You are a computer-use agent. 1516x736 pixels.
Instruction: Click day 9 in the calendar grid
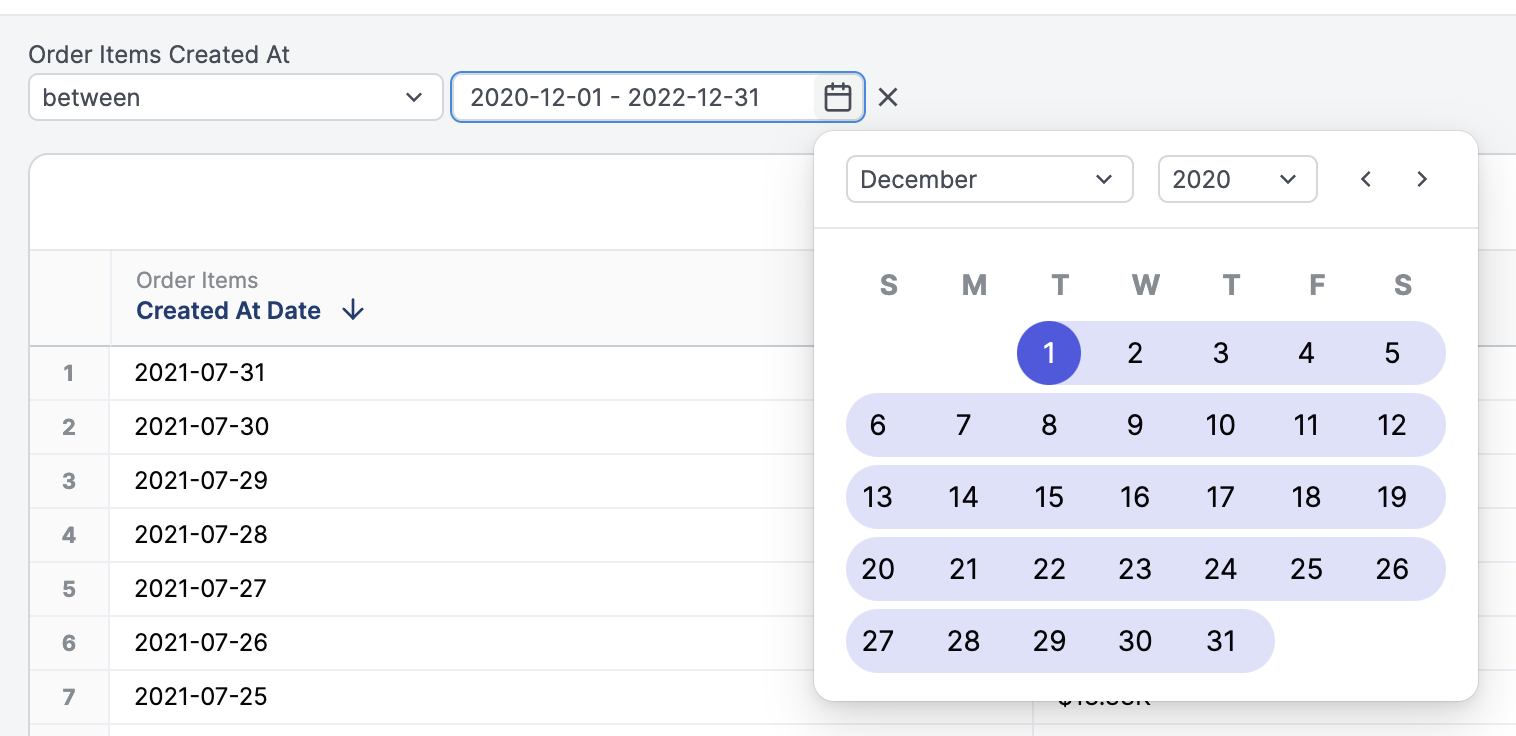click(1134, 425)
